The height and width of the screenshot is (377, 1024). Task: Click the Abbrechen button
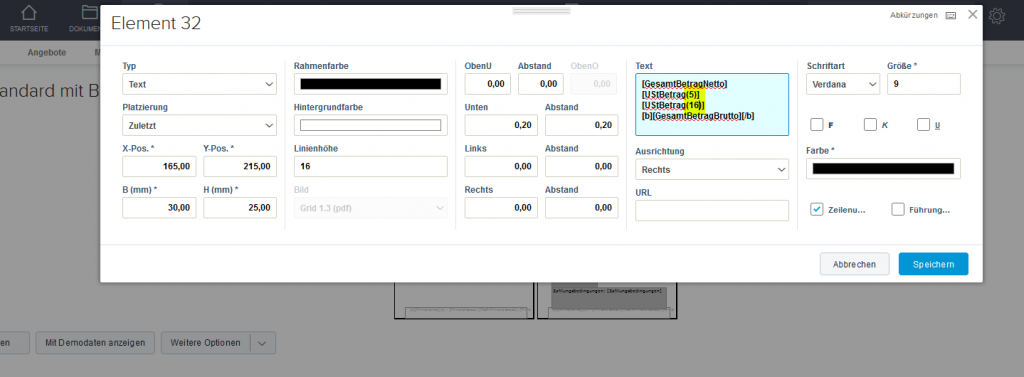click(854, 265)
